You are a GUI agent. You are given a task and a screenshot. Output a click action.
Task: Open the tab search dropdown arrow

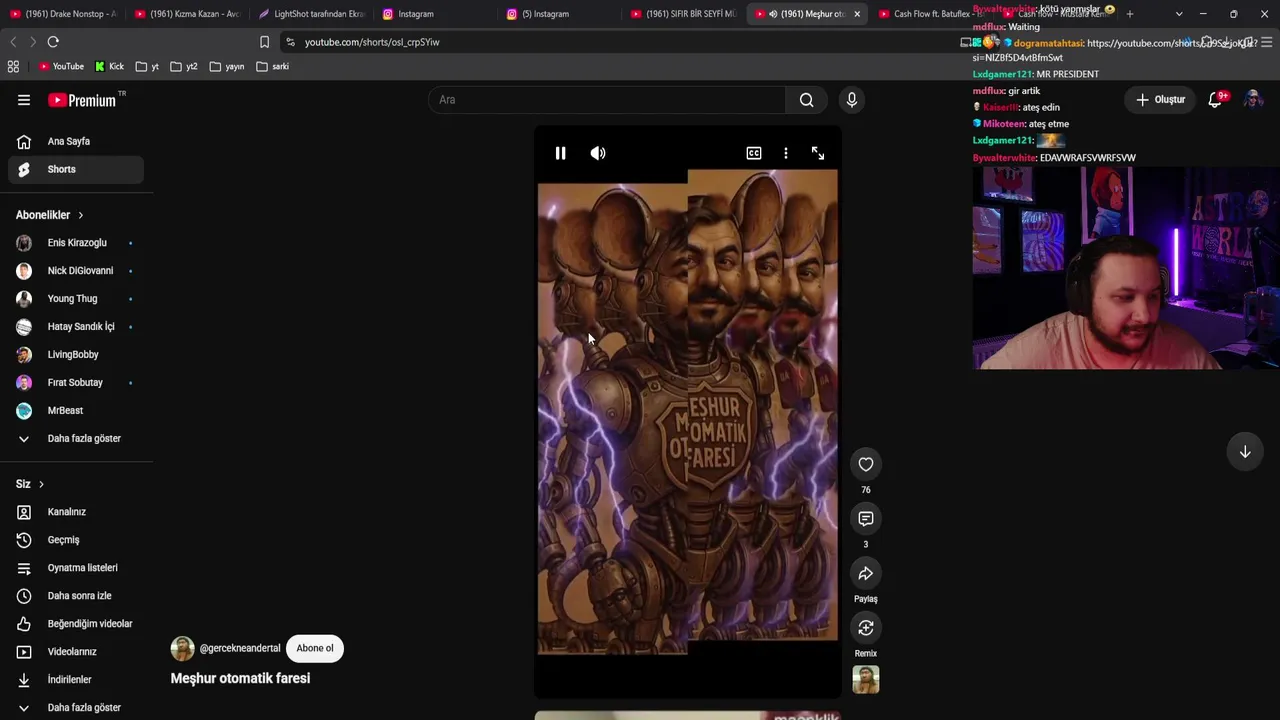pos(1179,14)
